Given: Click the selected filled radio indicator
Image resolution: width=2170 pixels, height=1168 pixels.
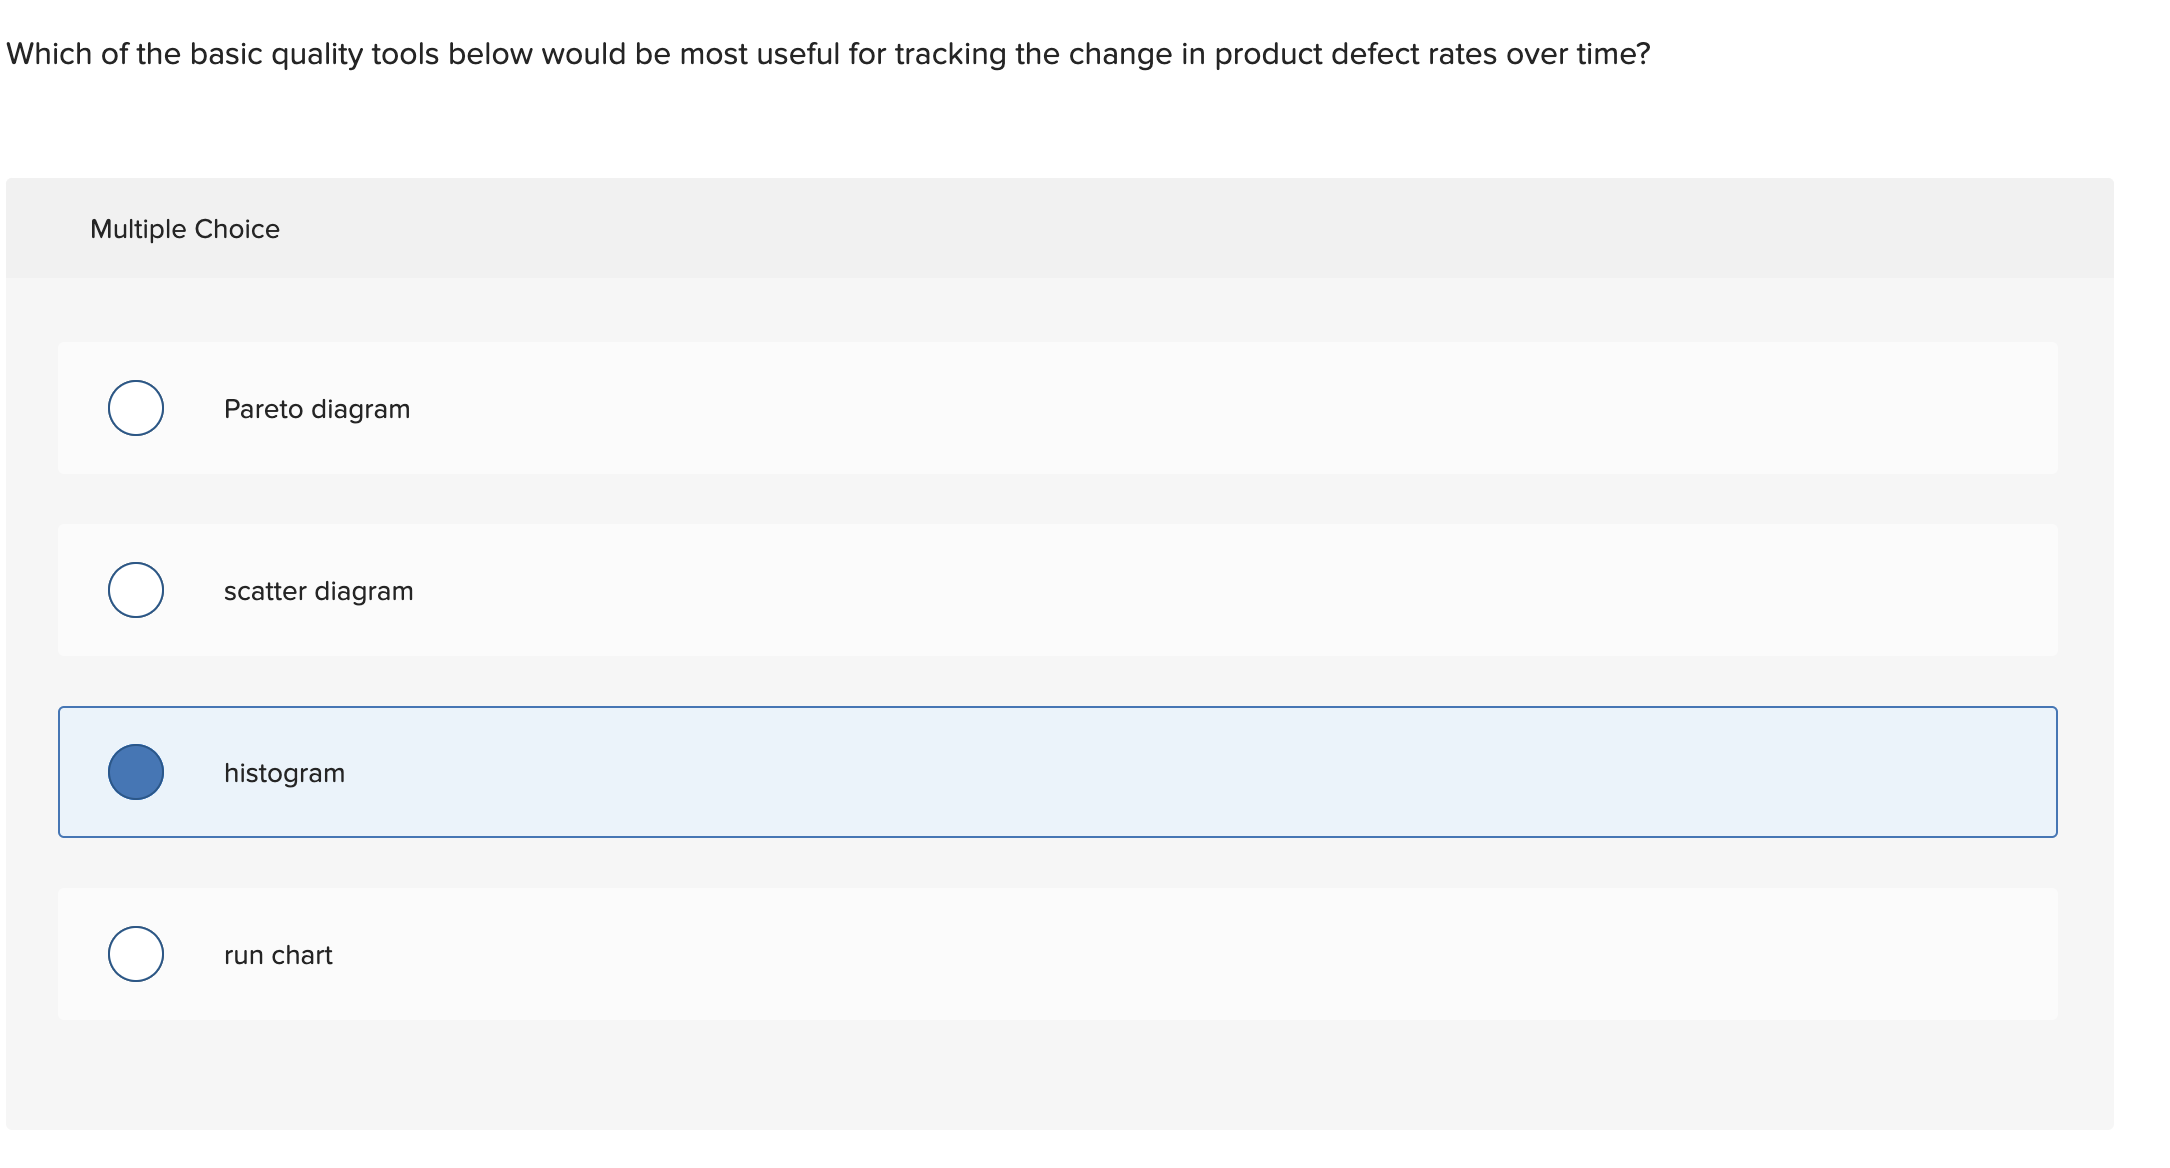Looking at the screenshot, I should point(135,771).
